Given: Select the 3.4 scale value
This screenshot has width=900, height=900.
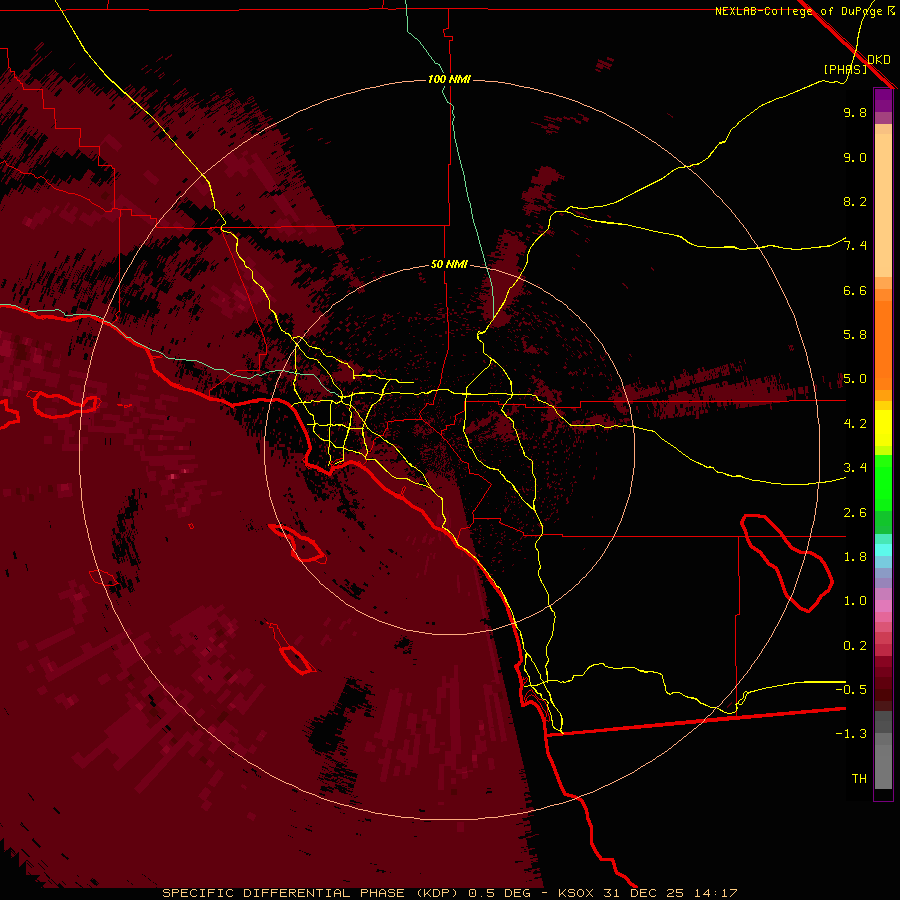Looking at the screenshot, I should [x=855, y=468].
